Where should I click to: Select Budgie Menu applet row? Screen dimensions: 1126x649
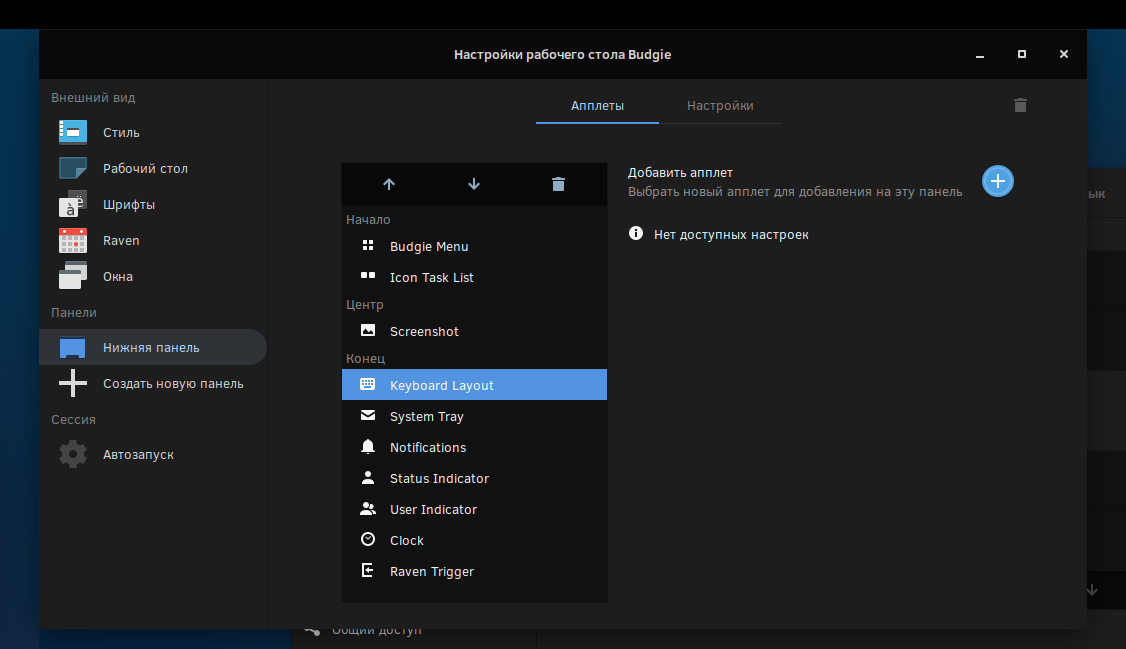click(474, 246)
